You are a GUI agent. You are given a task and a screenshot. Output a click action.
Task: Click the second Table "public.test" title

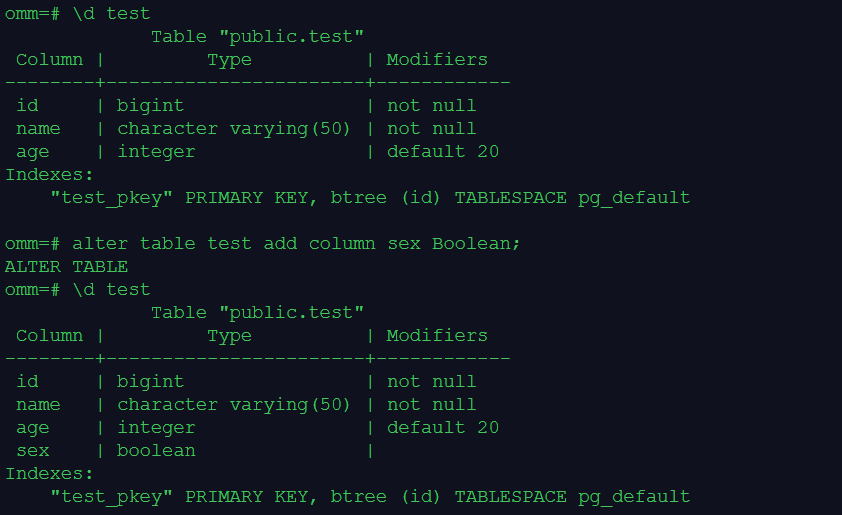pyautogui.click(x=257, y=312)
